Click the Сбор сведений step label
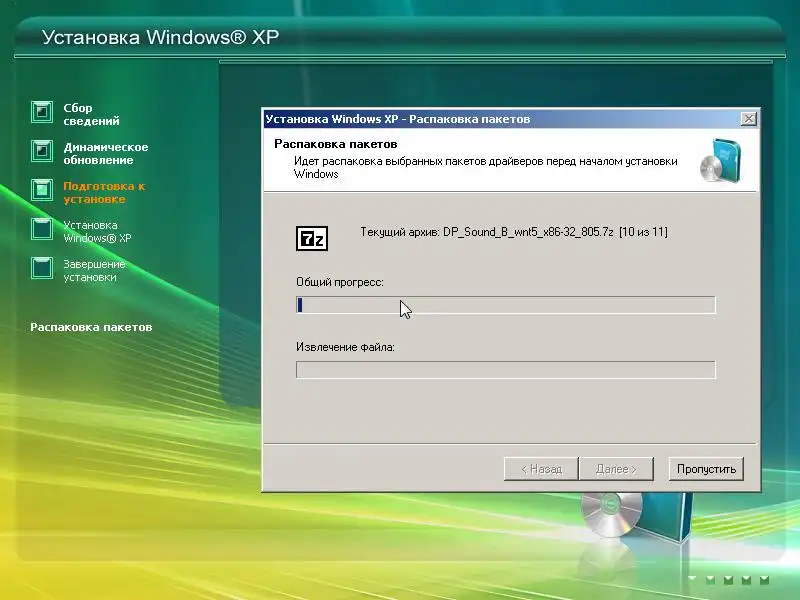The width and height of the screenshot is (800, 600). 91,114
